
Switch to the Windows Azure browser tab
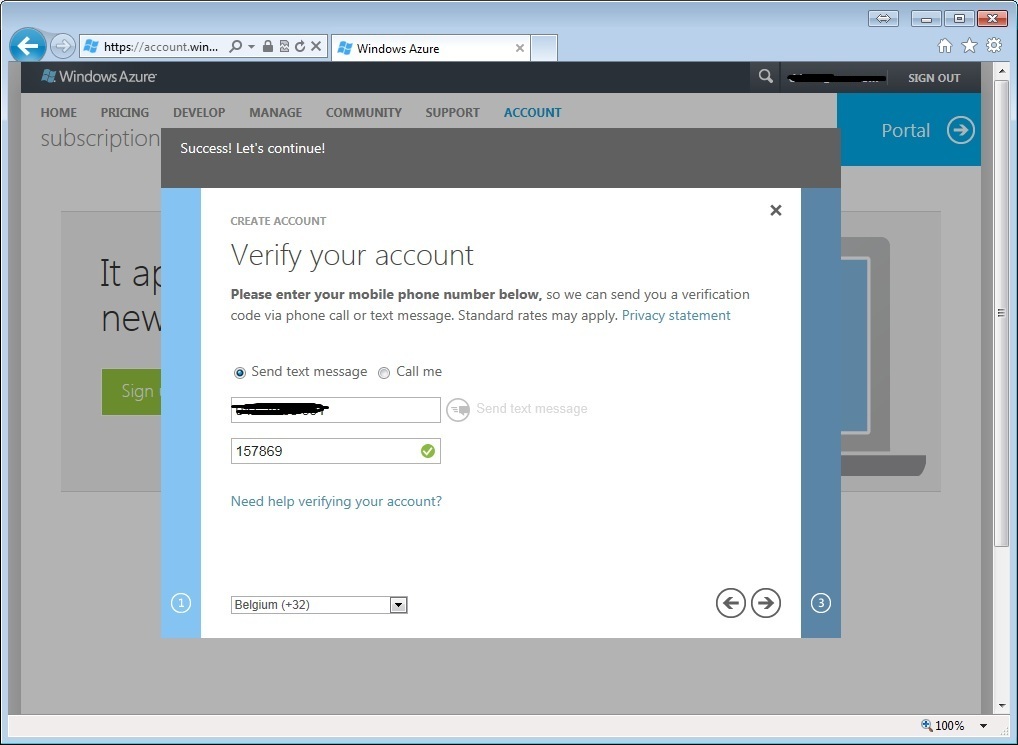click(x=430, y=48)
